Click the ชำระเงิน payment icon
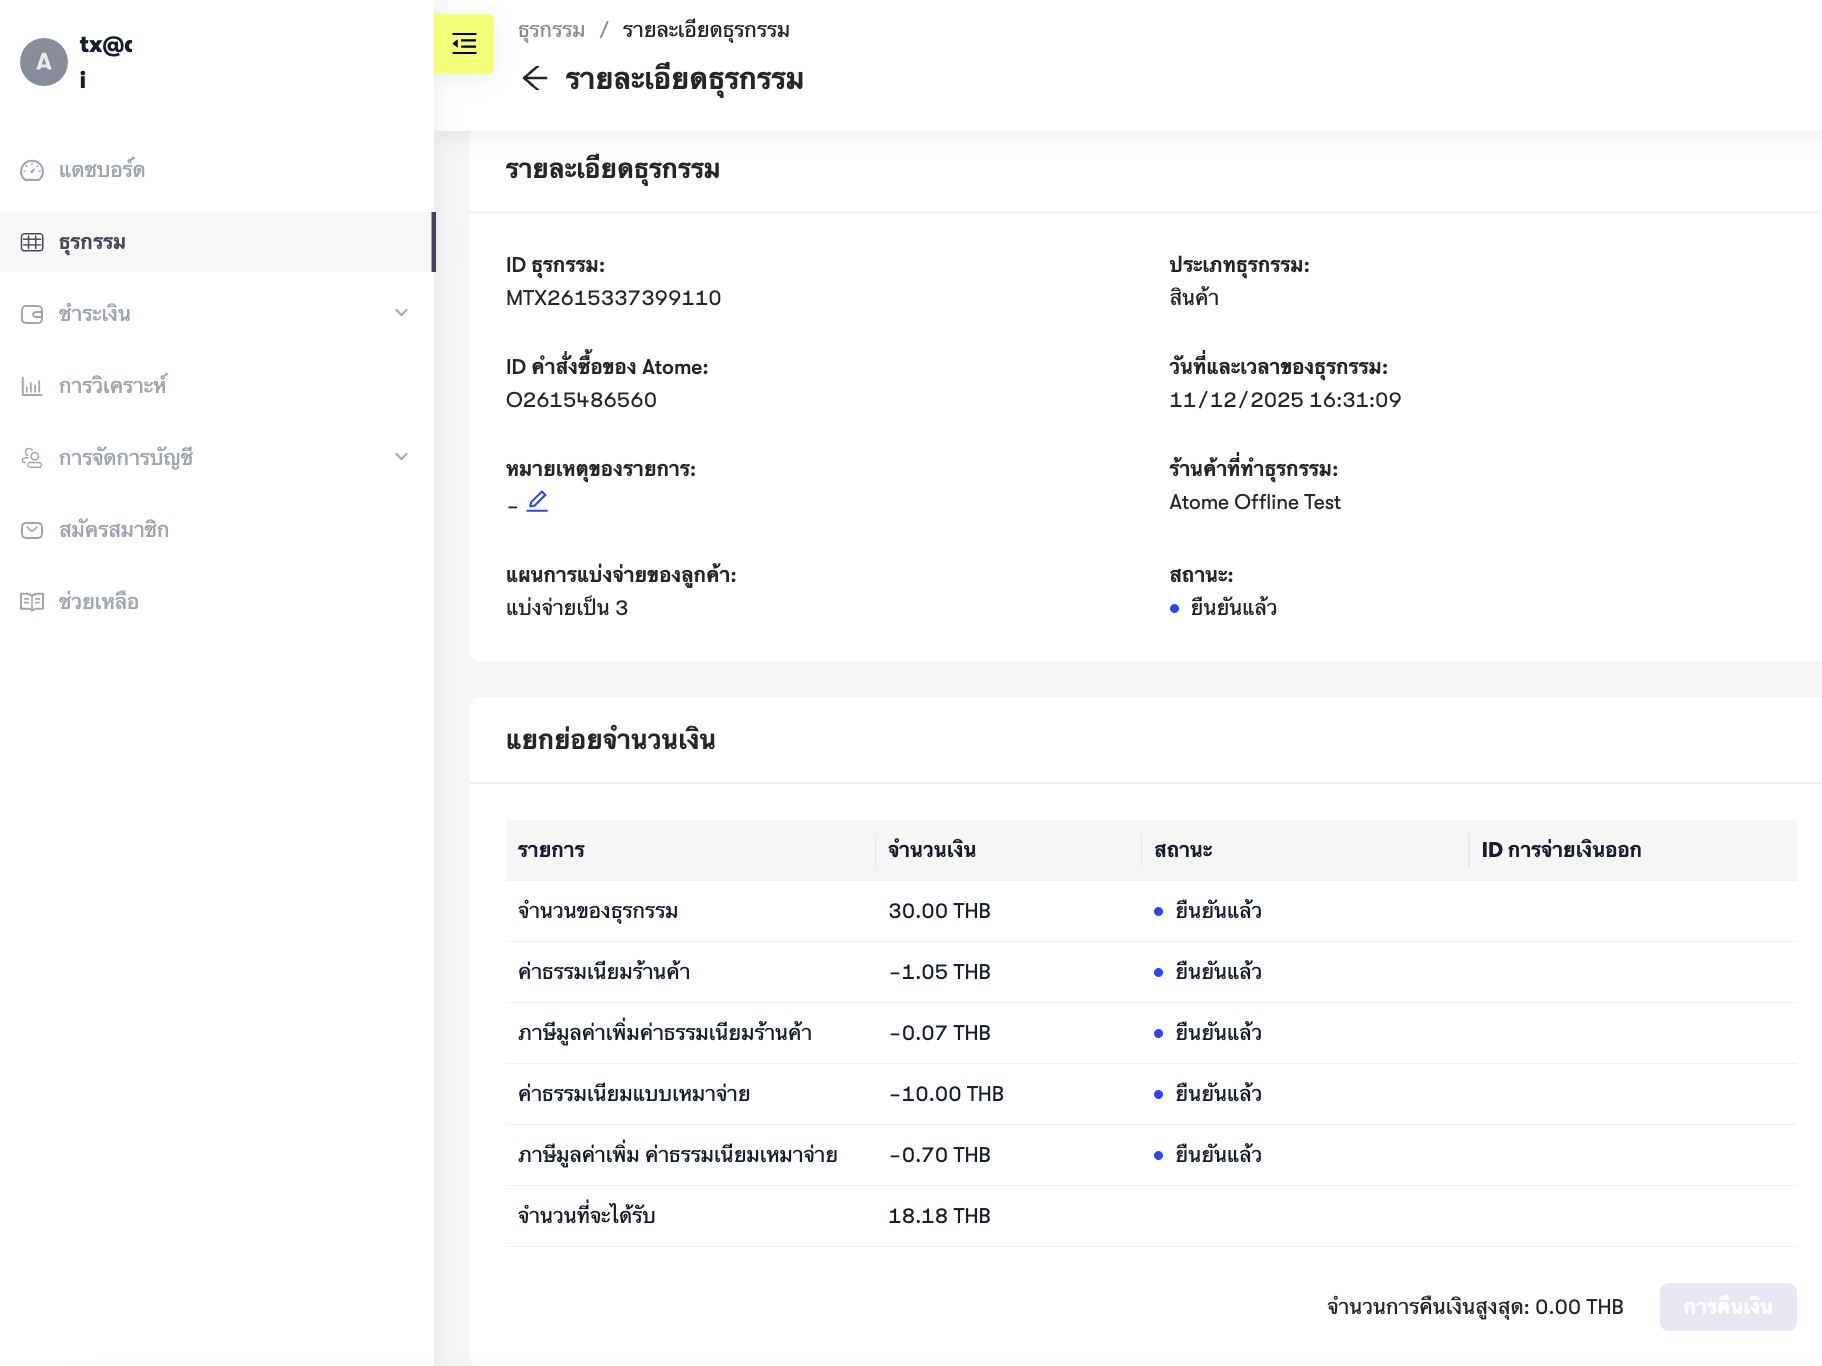Image resolution: width=1822 pixels, height=1366 pixels. [x=32, y=313]
